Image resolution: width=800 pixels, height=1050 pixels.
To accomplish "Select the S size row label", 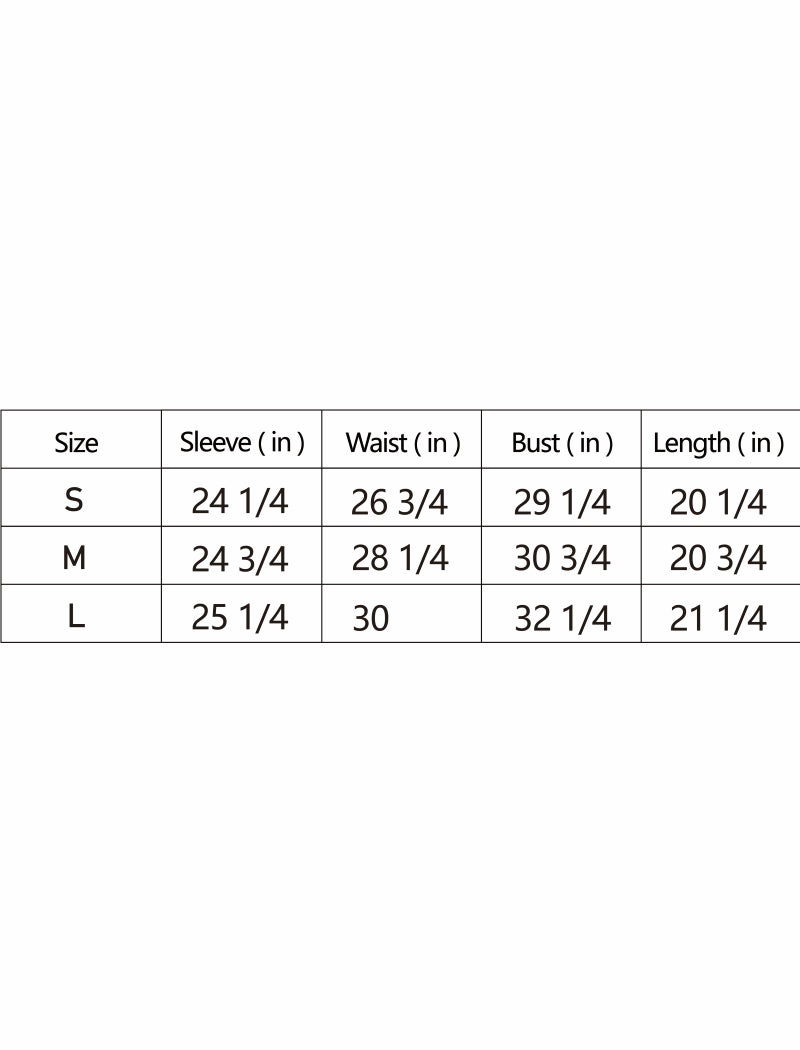I will point(74,500).
